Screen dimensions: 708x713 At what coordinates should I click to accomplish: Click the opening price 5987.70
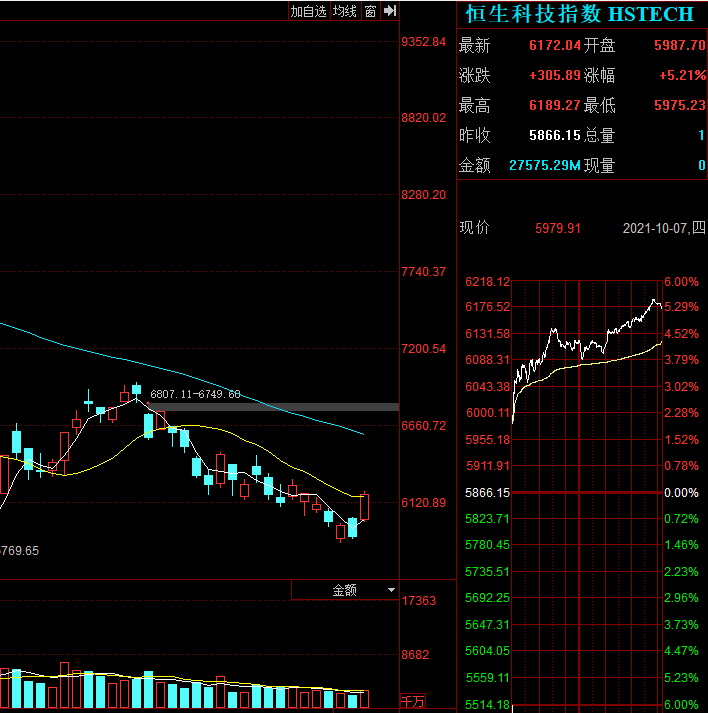pos(680,45)
